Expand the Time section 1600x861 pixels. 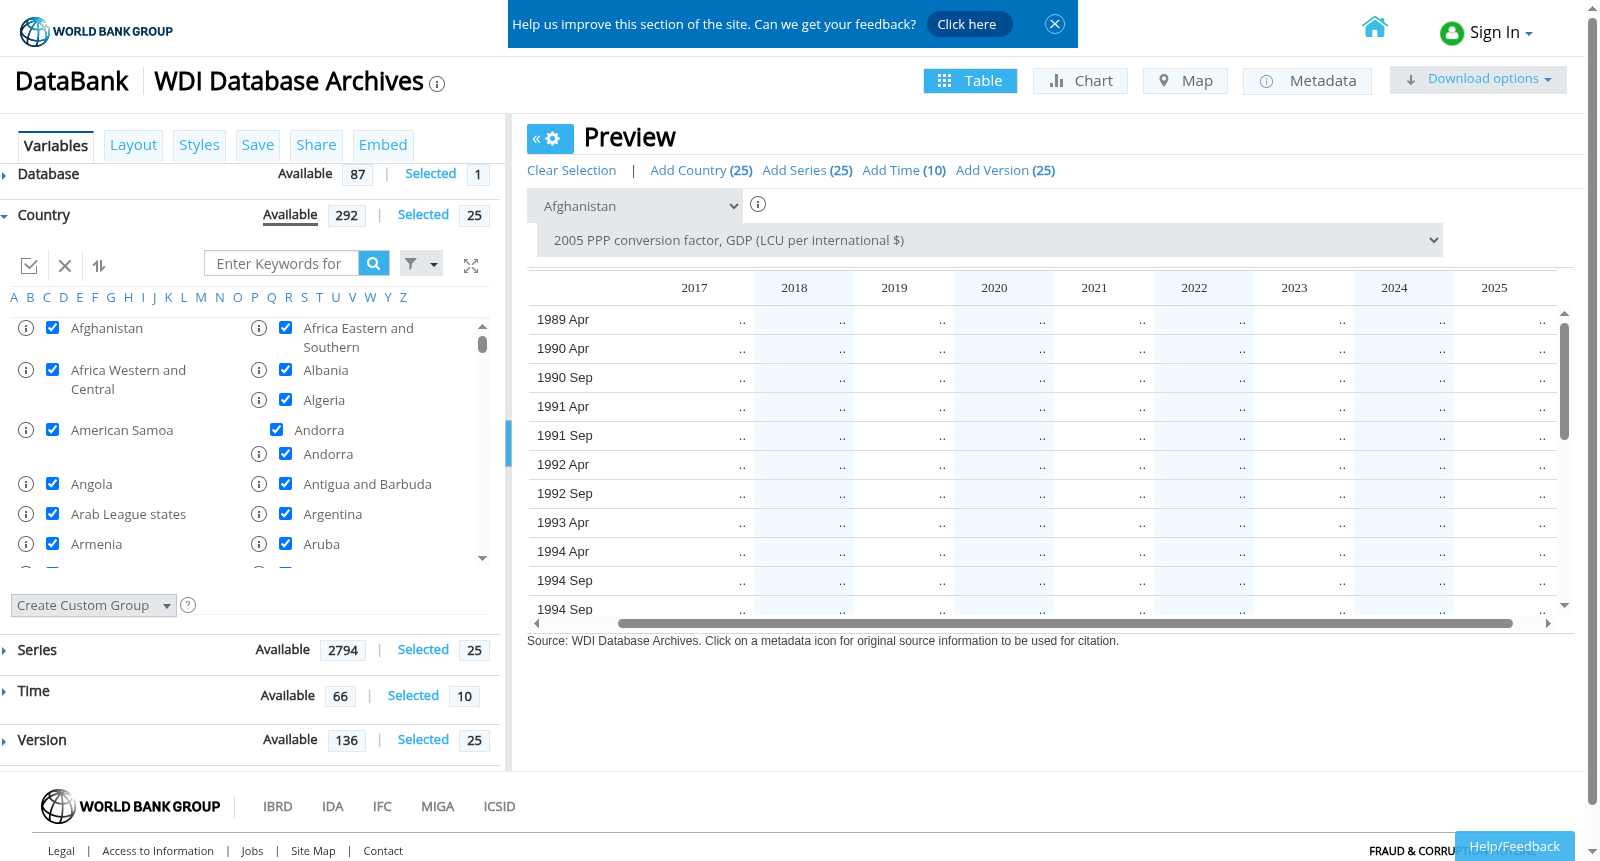click(x=33, y=691)
